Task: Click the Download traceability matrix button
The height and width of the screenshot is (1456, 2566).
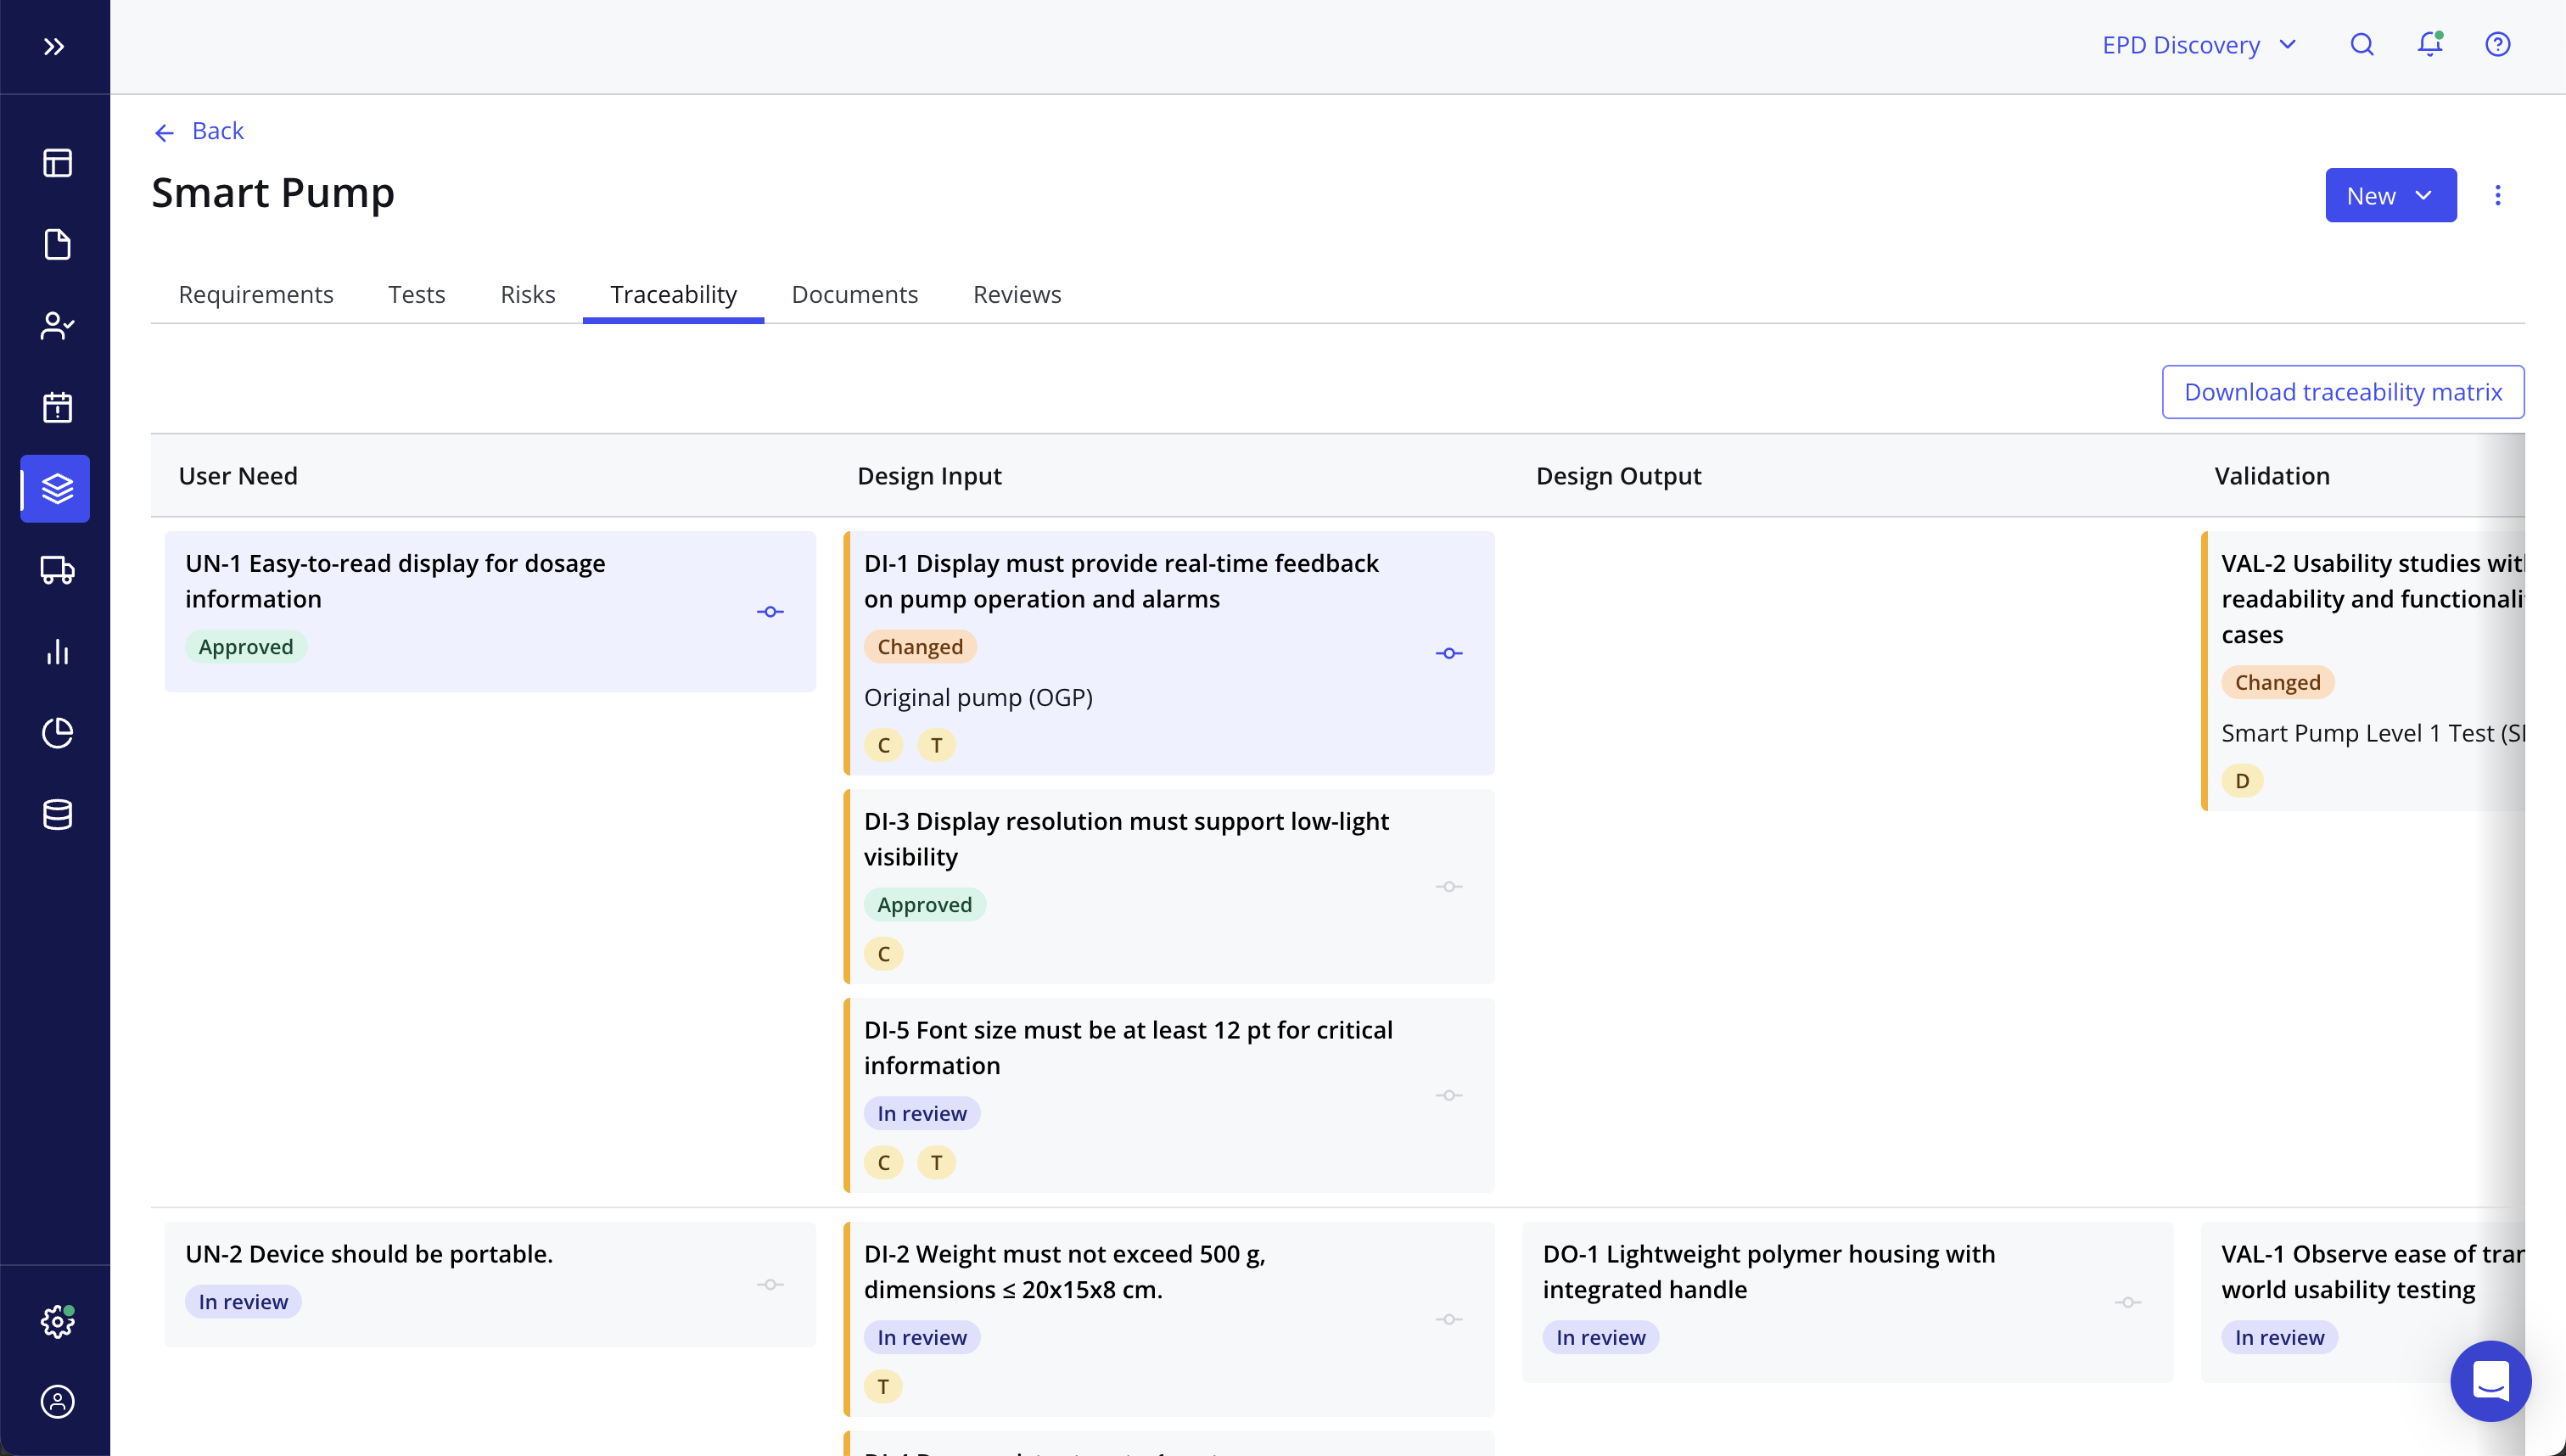Action: (x=2343, y=392)
